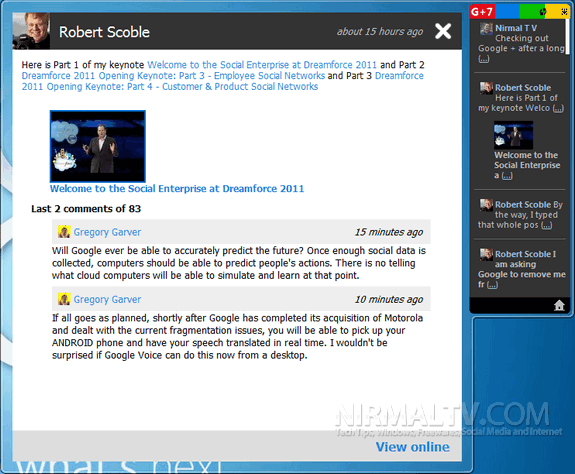The width and height of the screenshot is (575, 474).
Task: Open Robert Scoble 'By the way' post name
Action: 523,205
